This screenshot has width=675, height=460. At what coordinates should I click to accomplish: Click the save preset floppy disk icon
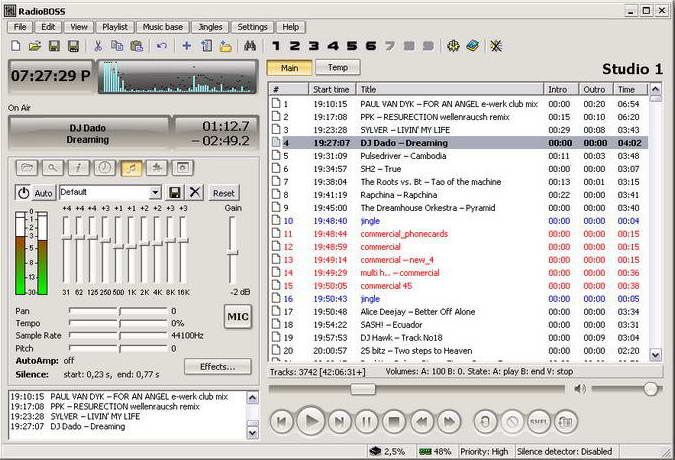tap(175, 192)
